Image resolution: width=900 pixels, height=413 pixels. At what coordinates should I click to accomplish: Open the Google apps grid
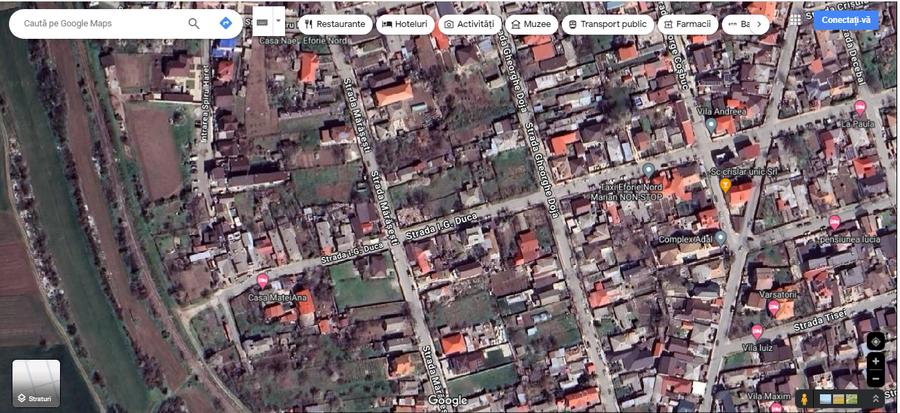click(x=795, y=20)
